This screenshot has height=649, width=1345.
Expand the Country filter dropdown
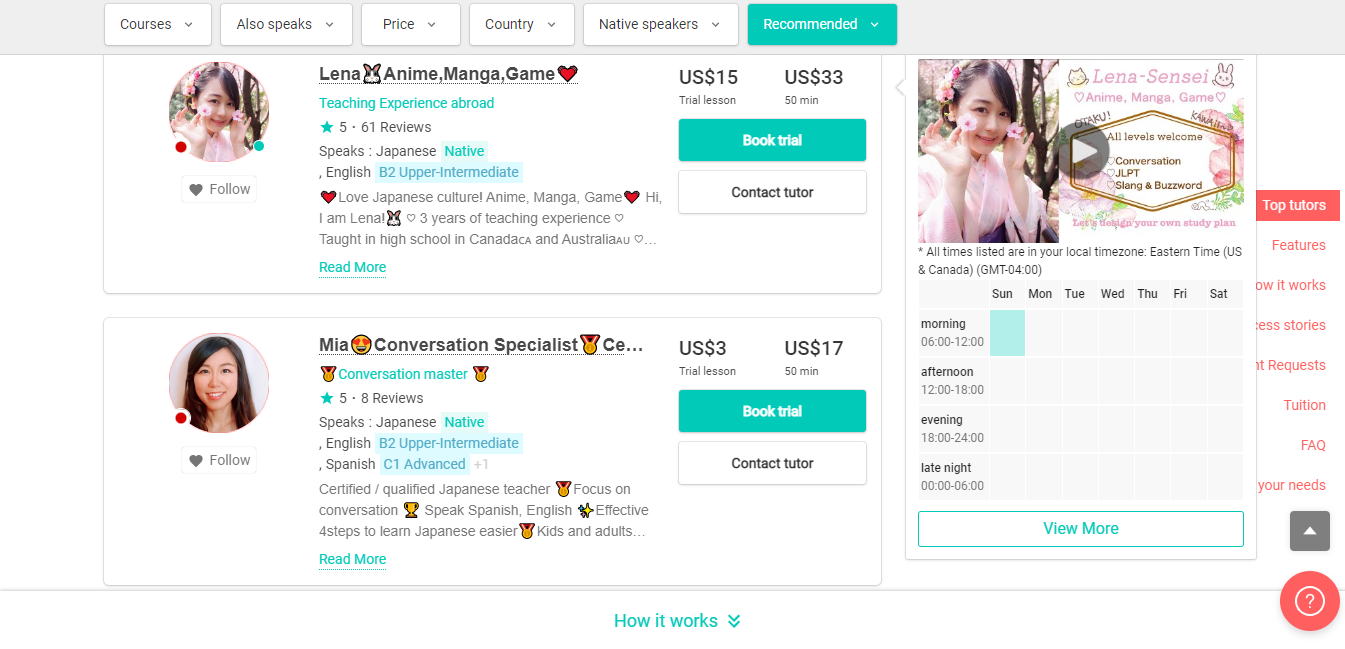click(521, 25)
